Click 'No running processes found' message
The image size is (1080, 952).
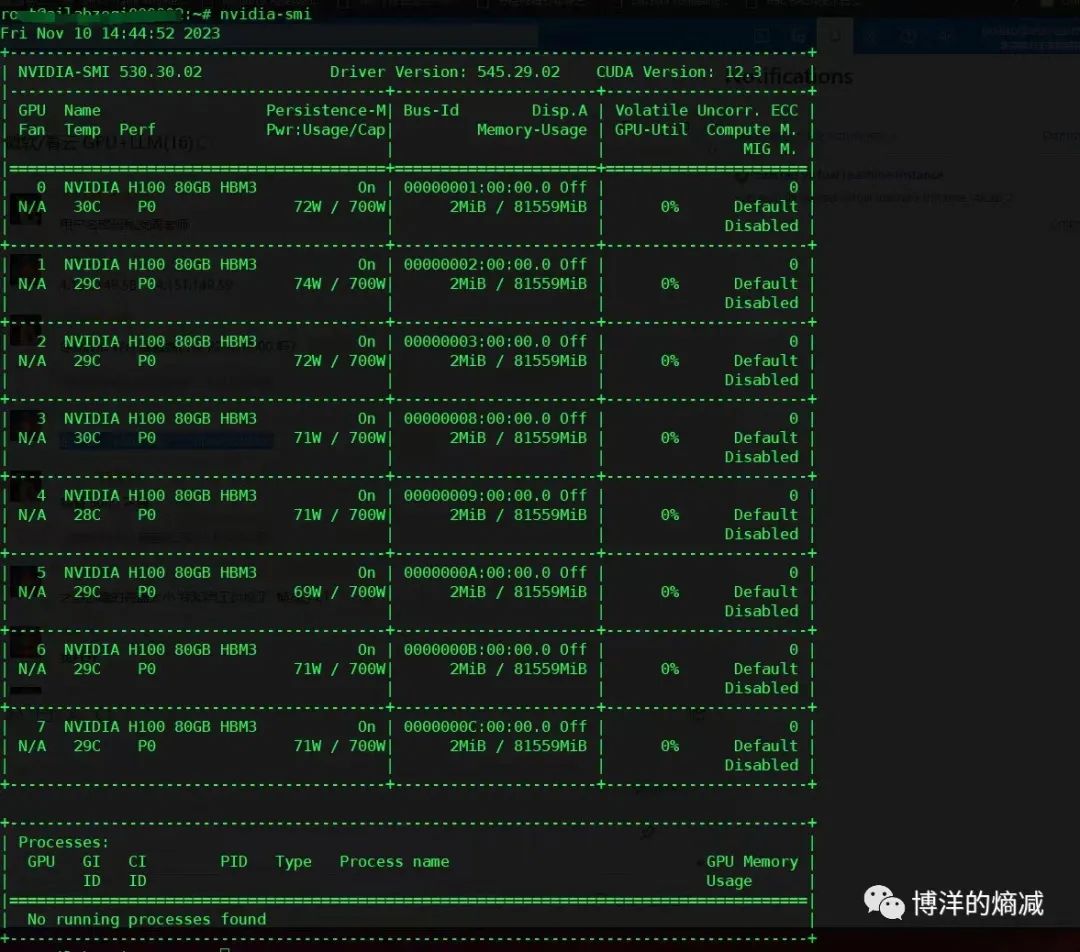click(146, 920)
